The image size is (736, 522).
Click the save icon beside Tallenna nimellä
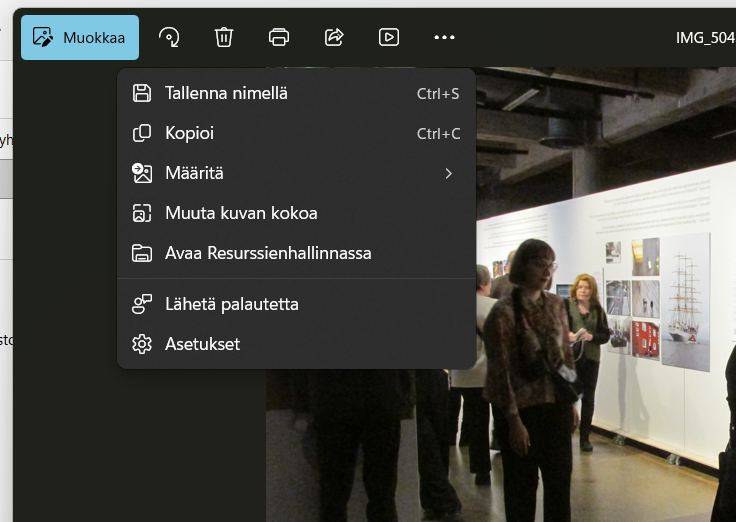(x=142, y=93)
